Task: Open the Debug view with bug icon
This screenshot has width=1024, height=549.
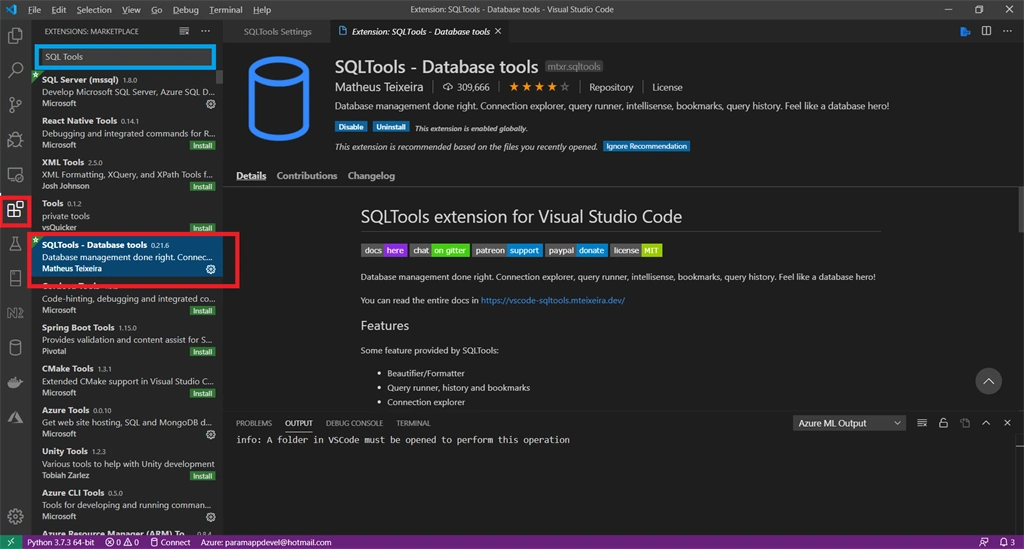Action: (15, 139)
